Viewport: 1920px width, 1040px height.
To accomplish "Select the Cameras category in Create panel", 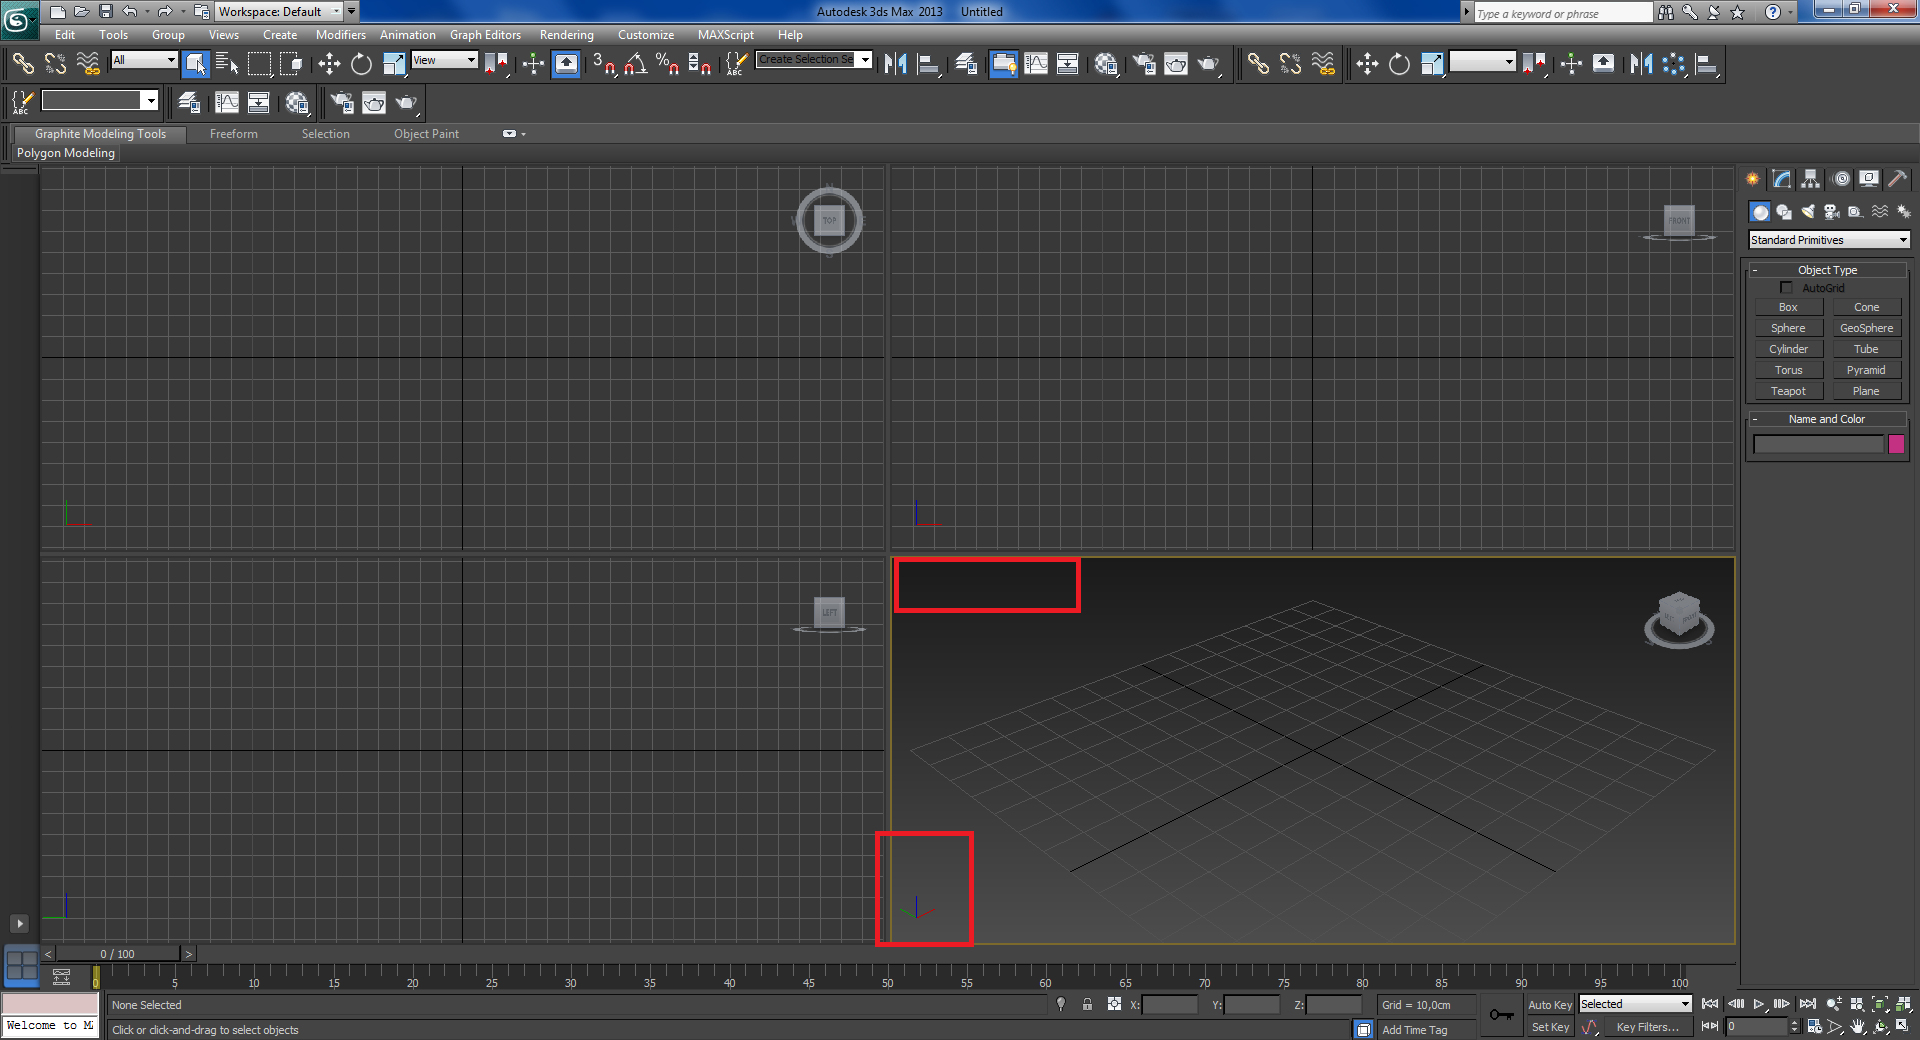I will click(1832, 212).
